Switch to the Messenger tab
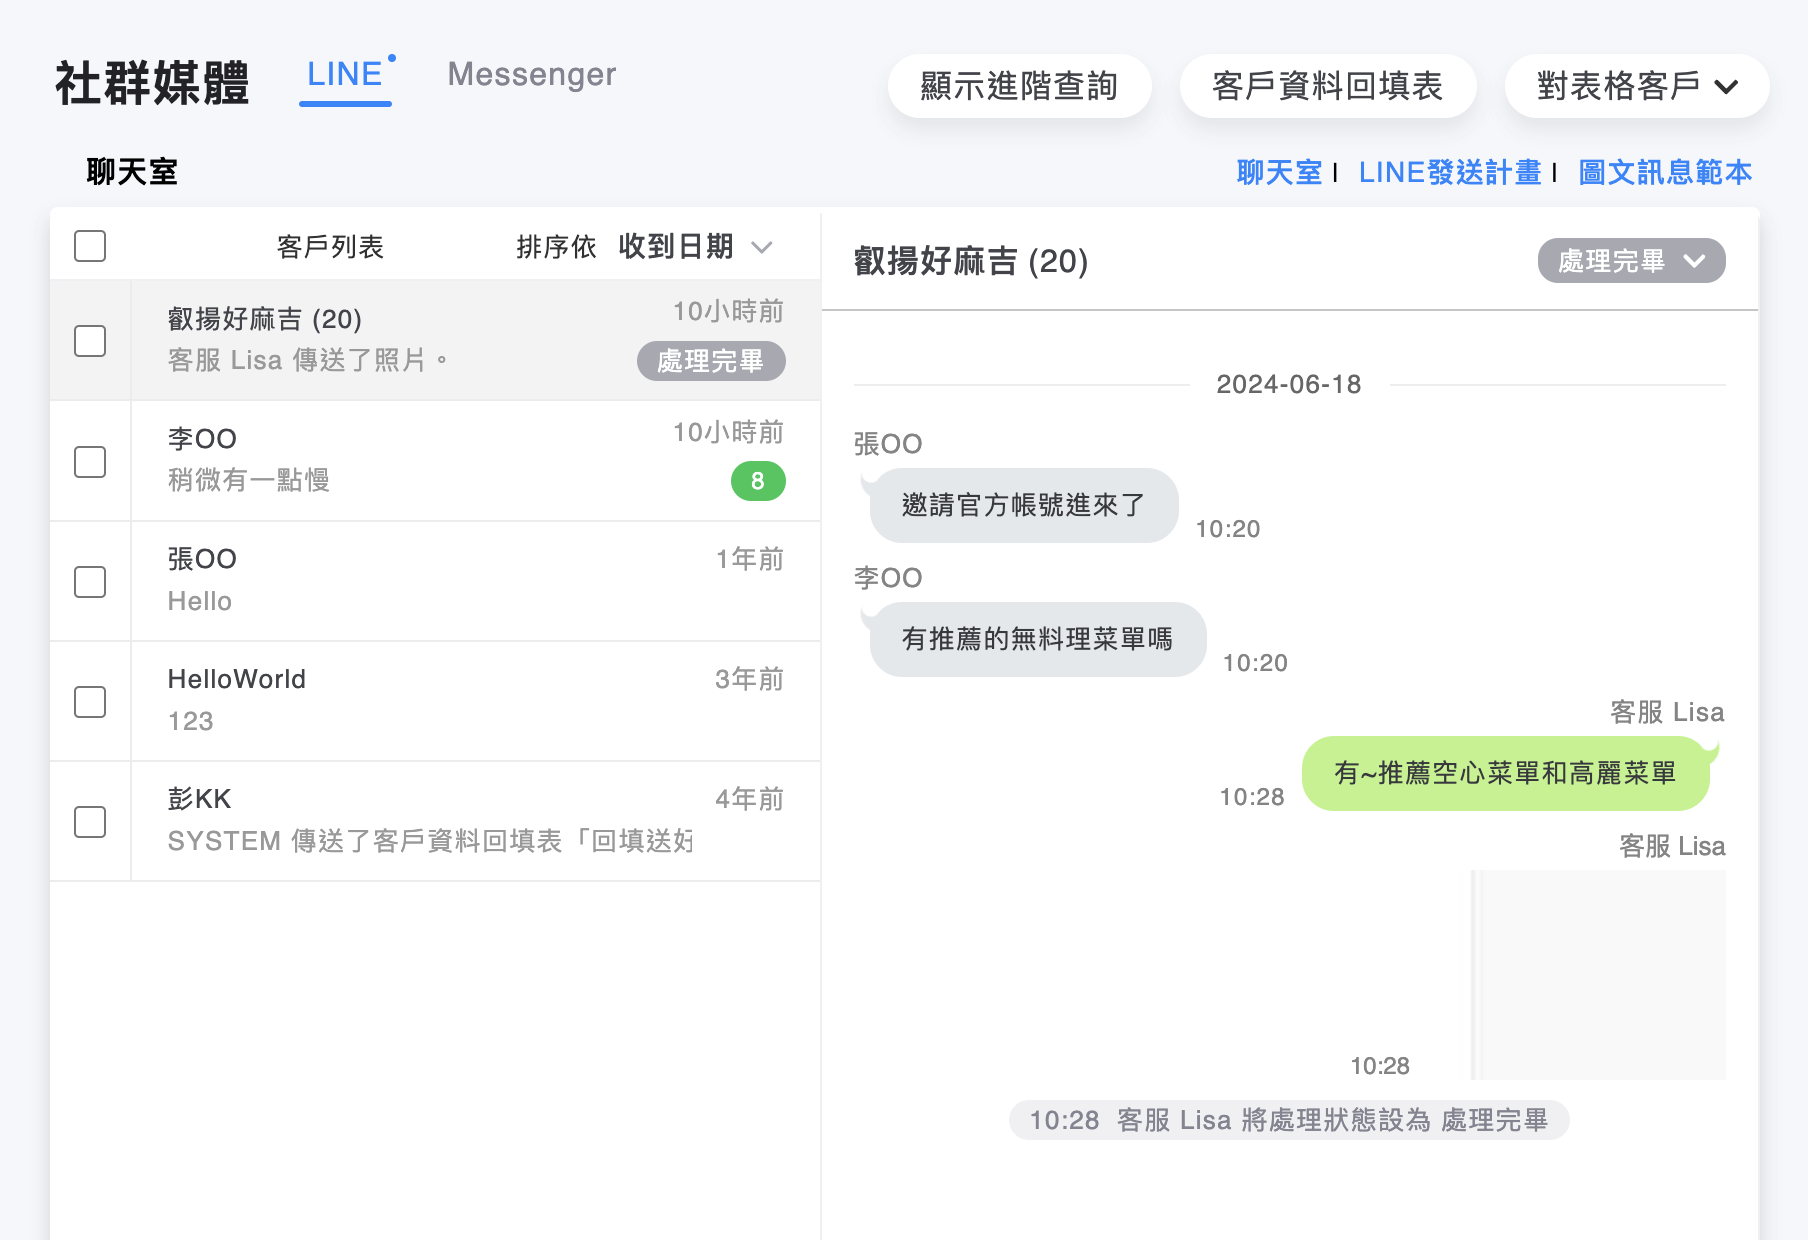The height and width of the screenshot is (1240, 1808). (531, 75)
